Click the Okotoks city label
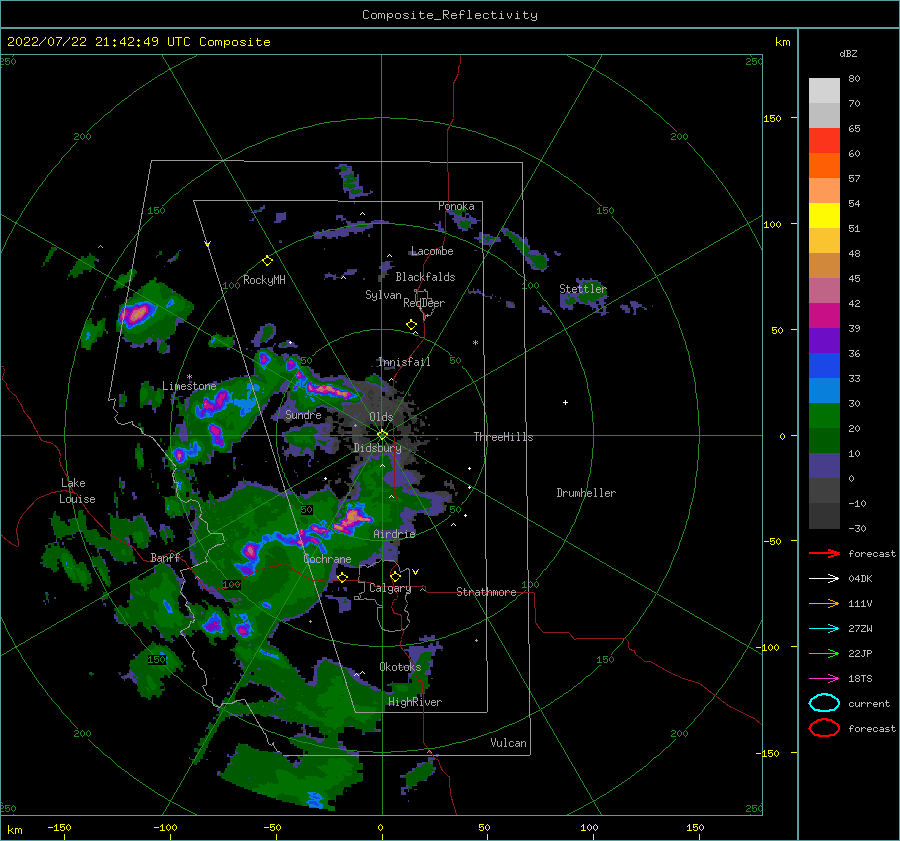The width and height of the screenshot is (900, 841). (x=400, y=667)
